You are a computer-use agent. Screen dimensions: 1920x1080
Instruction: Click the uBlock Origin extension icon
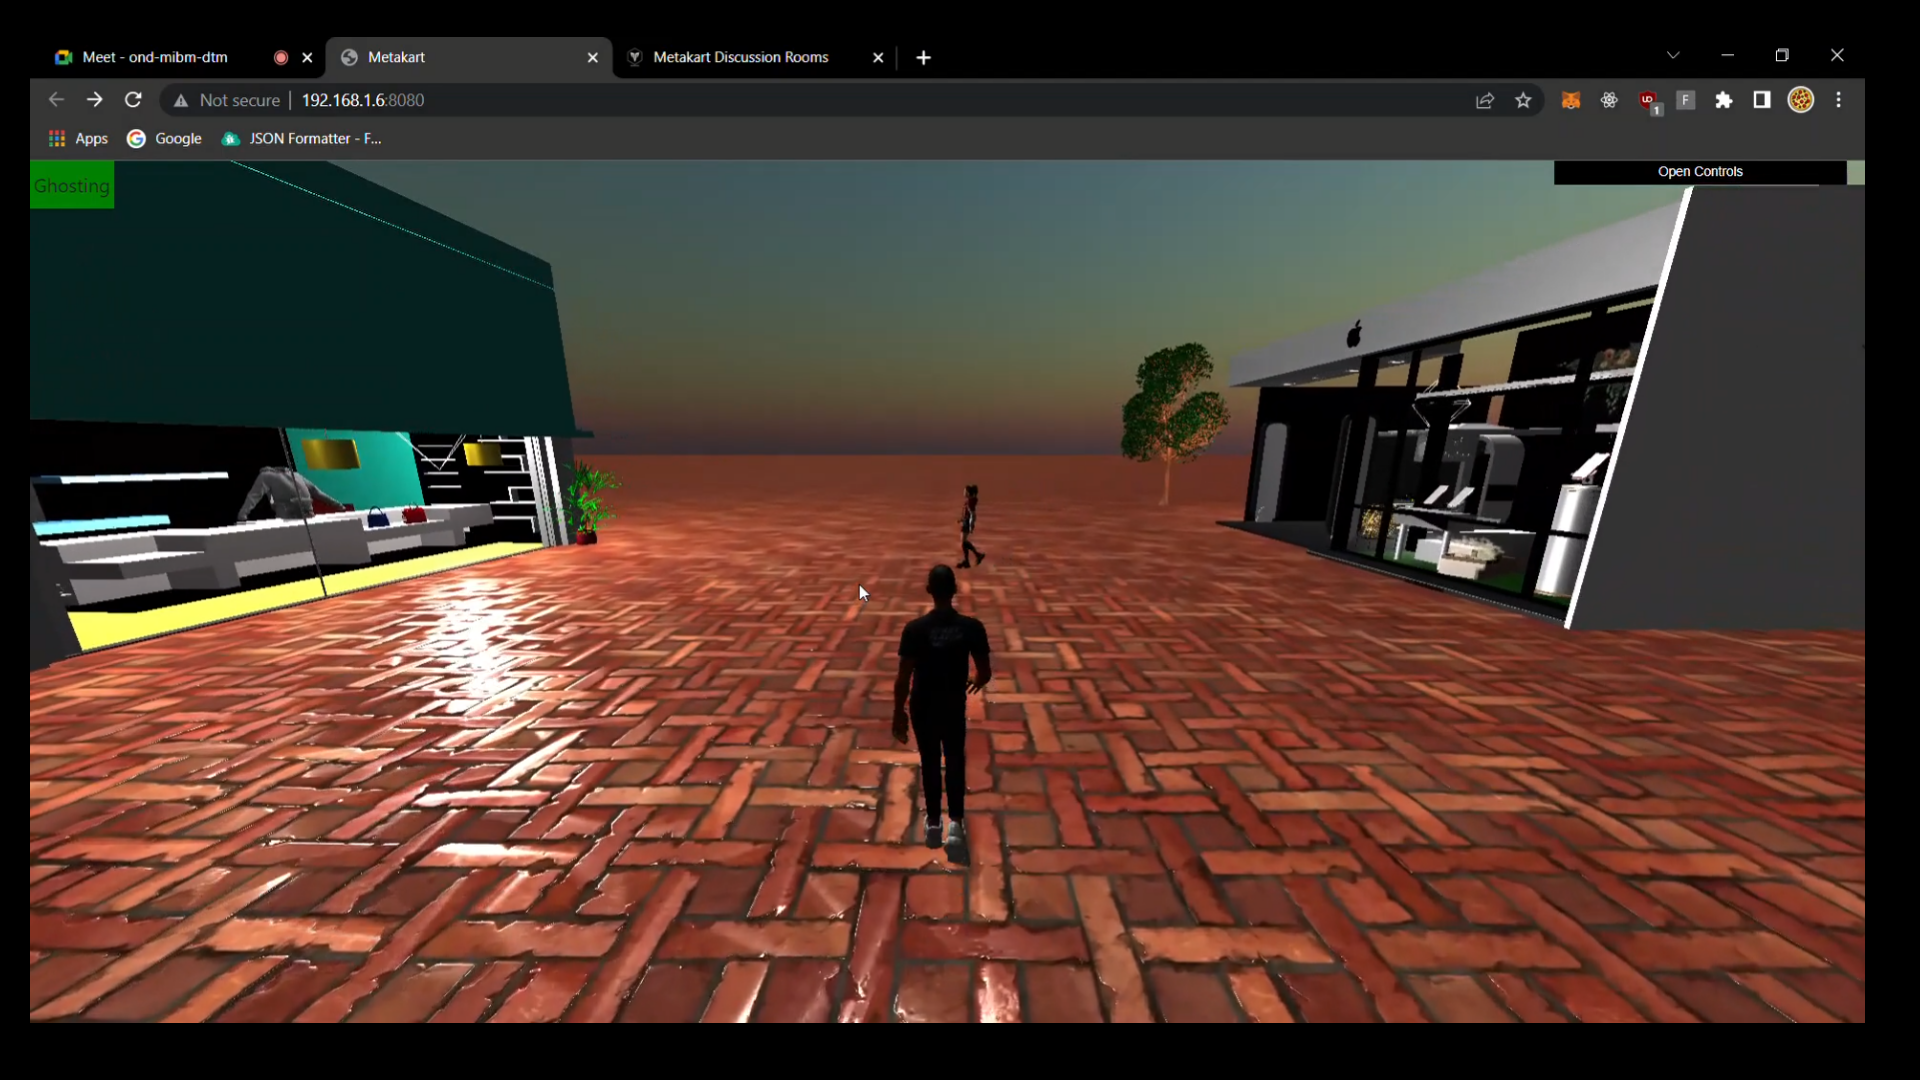click(x=1648, y=100)
